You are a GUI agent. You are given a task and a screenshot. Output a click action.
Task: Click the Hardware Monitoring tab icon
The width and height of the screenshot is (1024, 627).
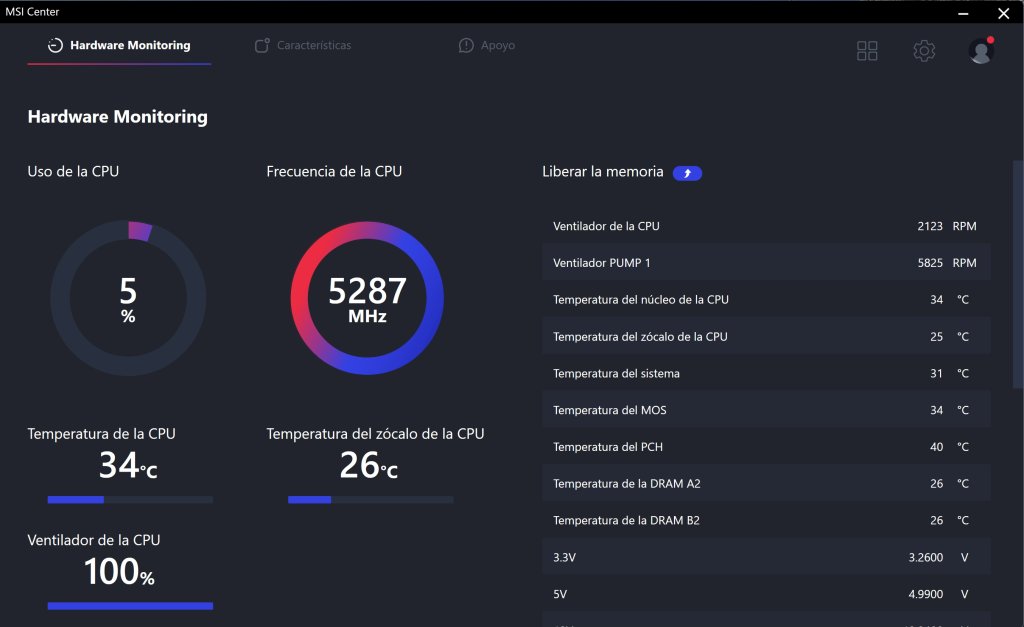pos(55,45)
